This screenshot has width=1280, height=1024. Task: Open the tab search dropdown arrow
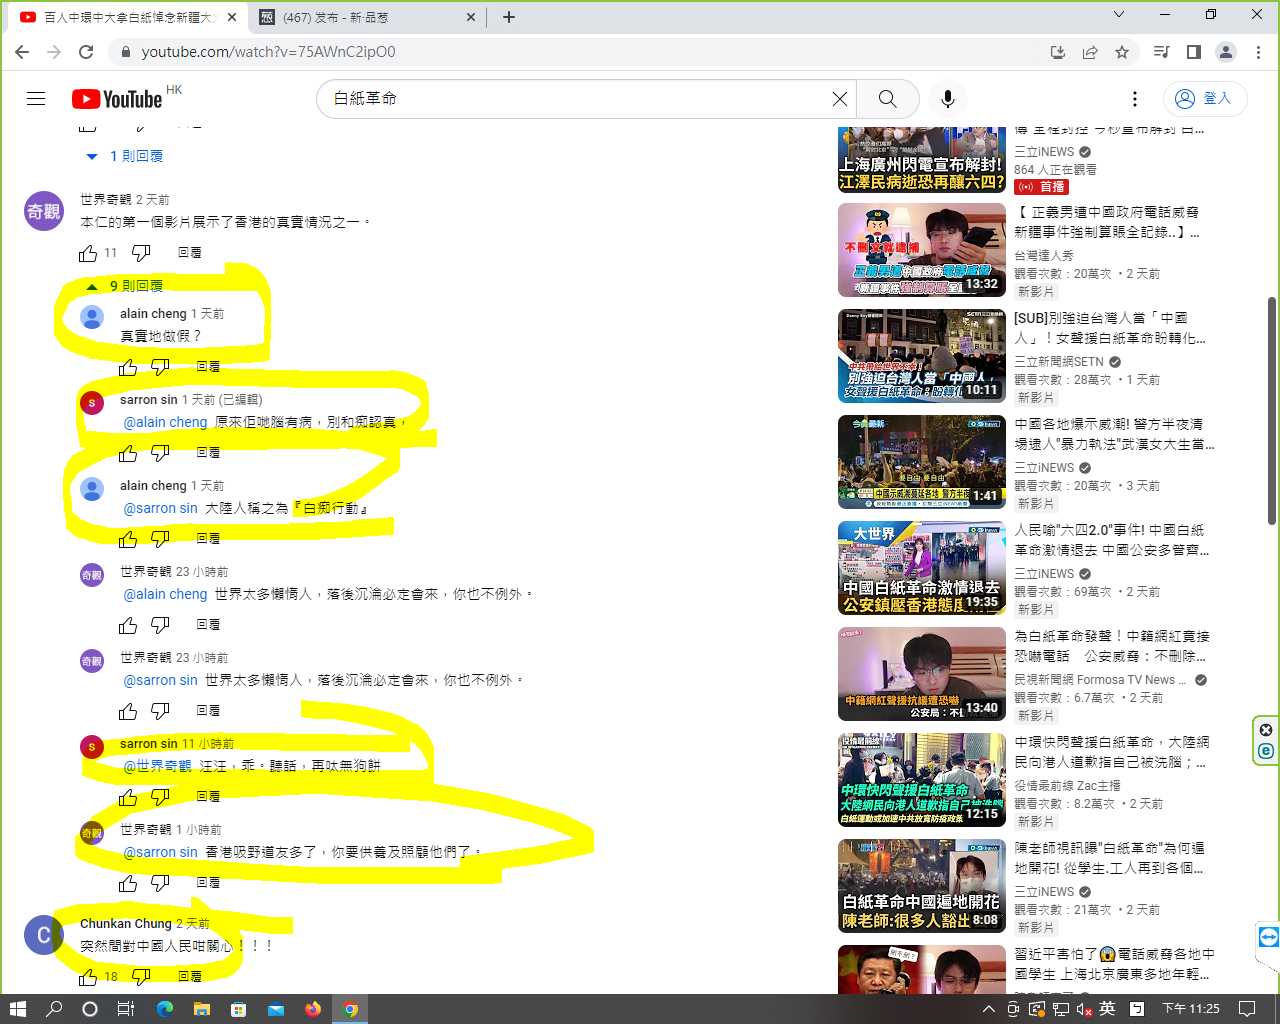pos(1119,14)
